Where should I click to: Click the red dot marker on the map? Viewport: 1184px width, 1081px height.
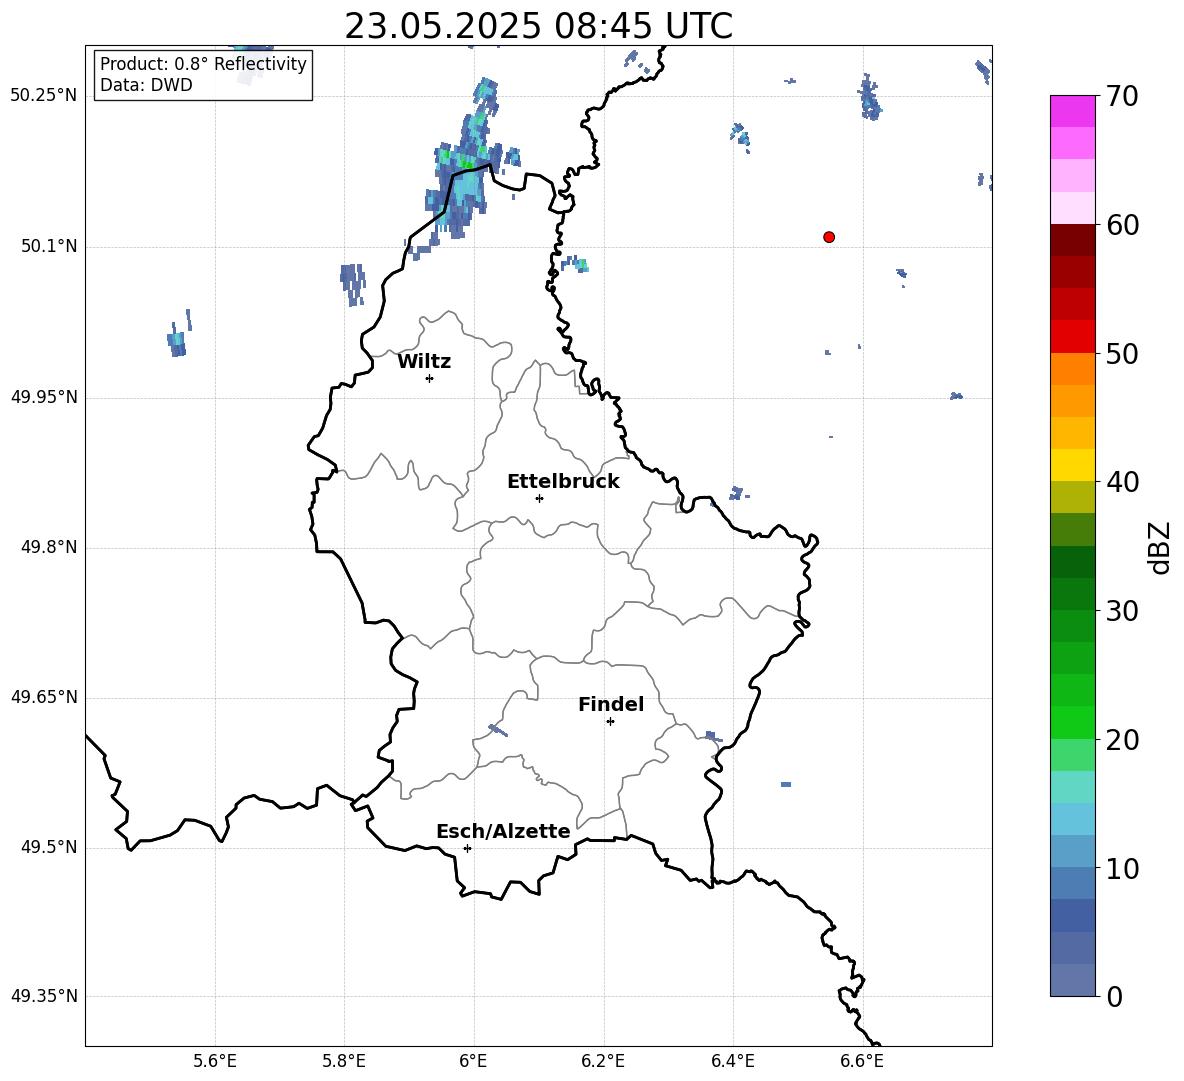(829, 237)
